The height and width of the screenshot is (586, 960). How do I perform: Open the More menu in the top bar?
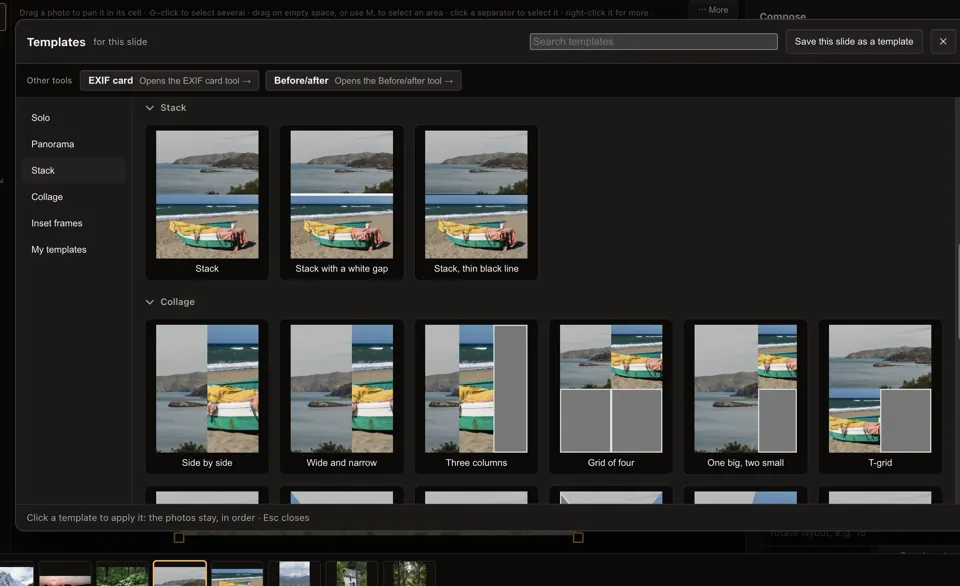point(713,10)
